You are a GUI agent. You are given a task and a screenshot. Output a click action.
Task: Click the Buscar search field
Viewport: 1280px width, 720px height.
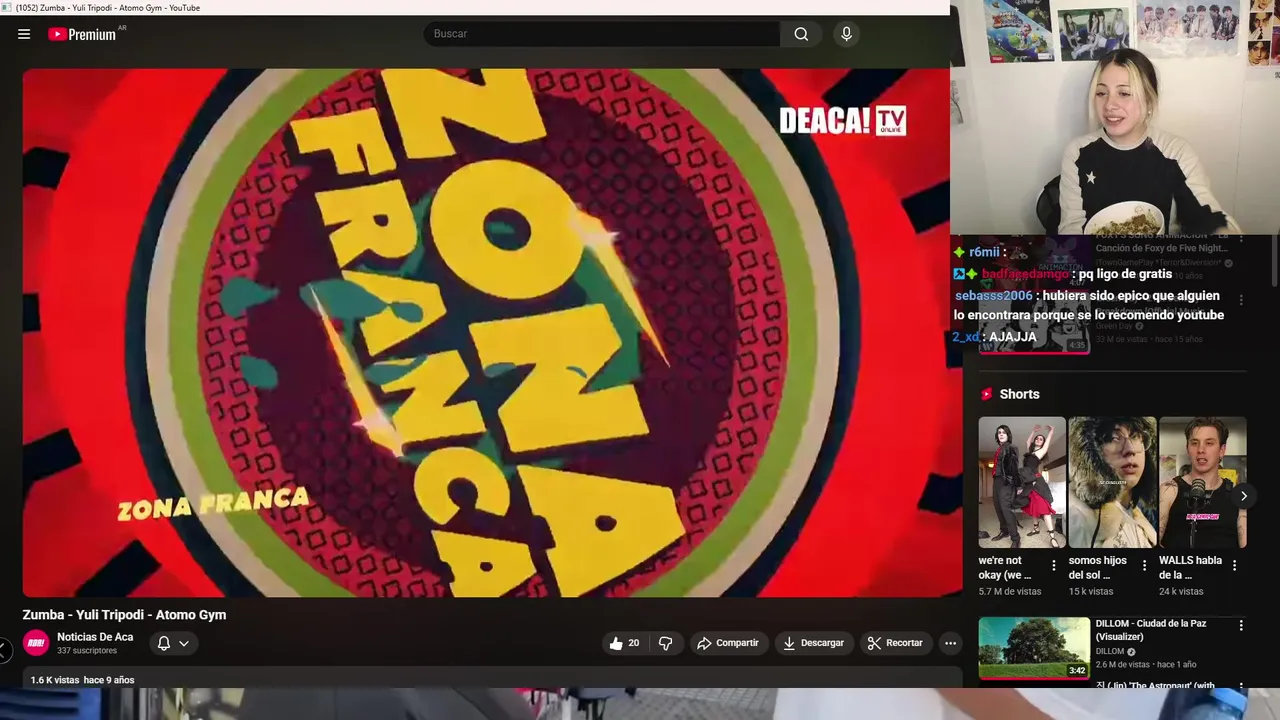pos(602,34)
